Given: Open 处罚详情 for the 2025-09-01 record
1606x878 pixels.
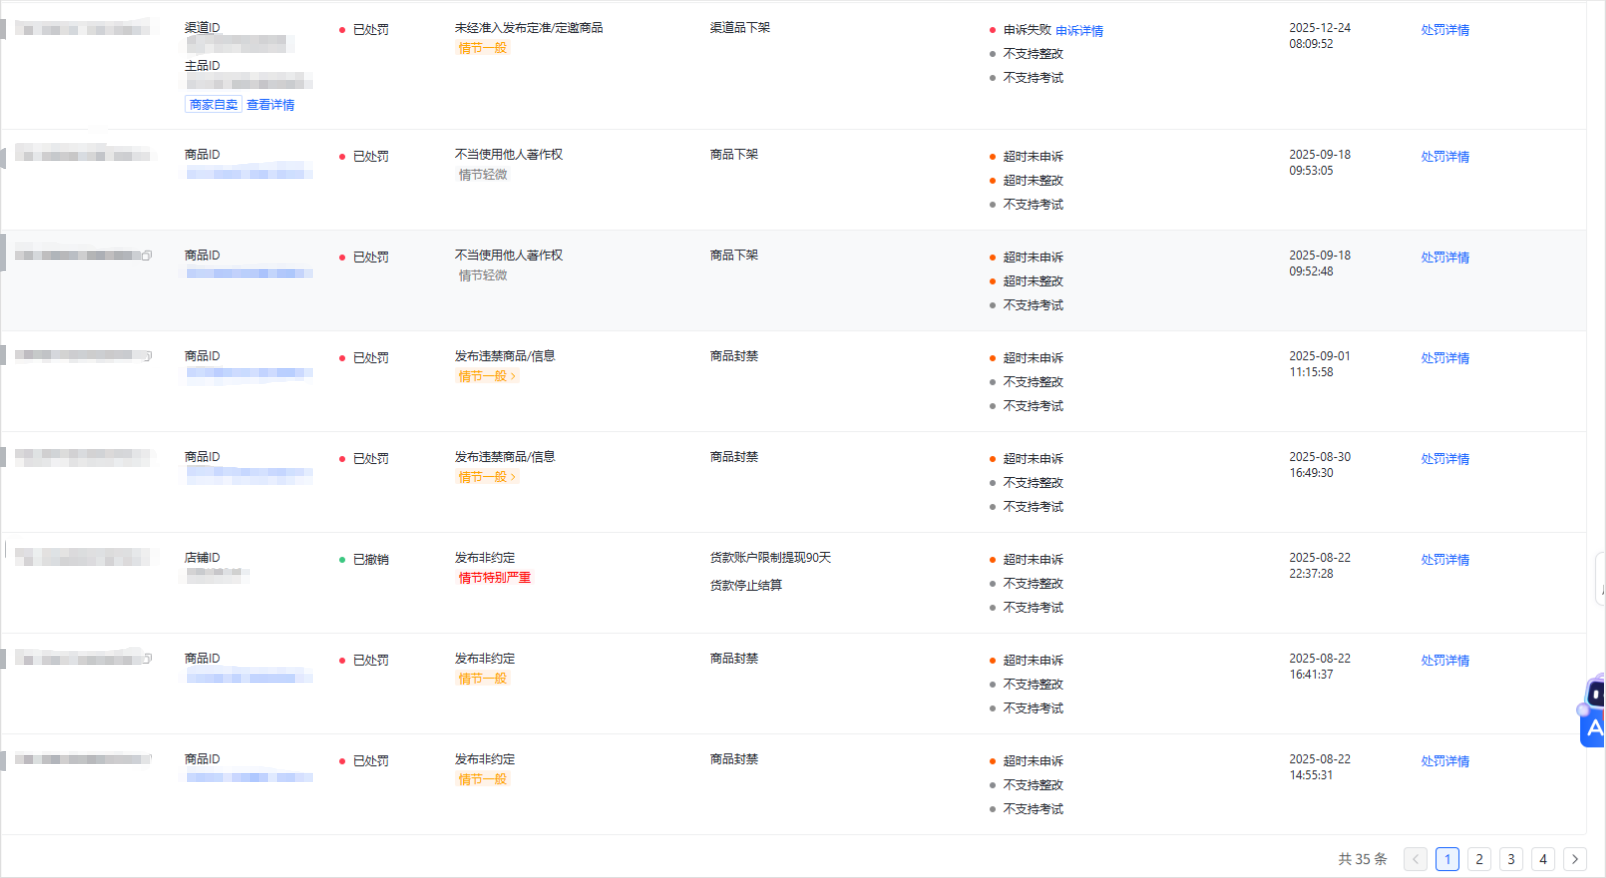Looking at the screenshot, I should coord(1445,358).
